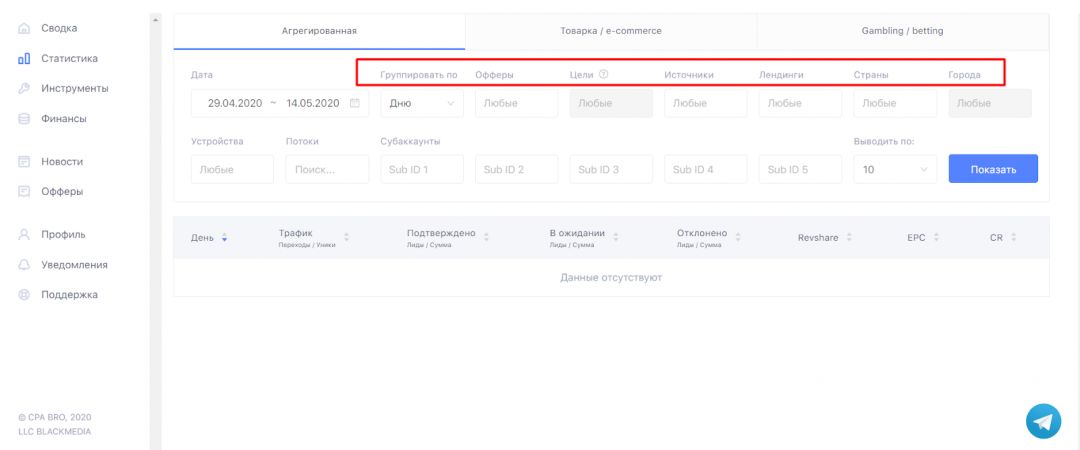Click the Данные отсутствуют message
Screen dimensions: 1080x450
pyautogui.click(x=611, y=278)
